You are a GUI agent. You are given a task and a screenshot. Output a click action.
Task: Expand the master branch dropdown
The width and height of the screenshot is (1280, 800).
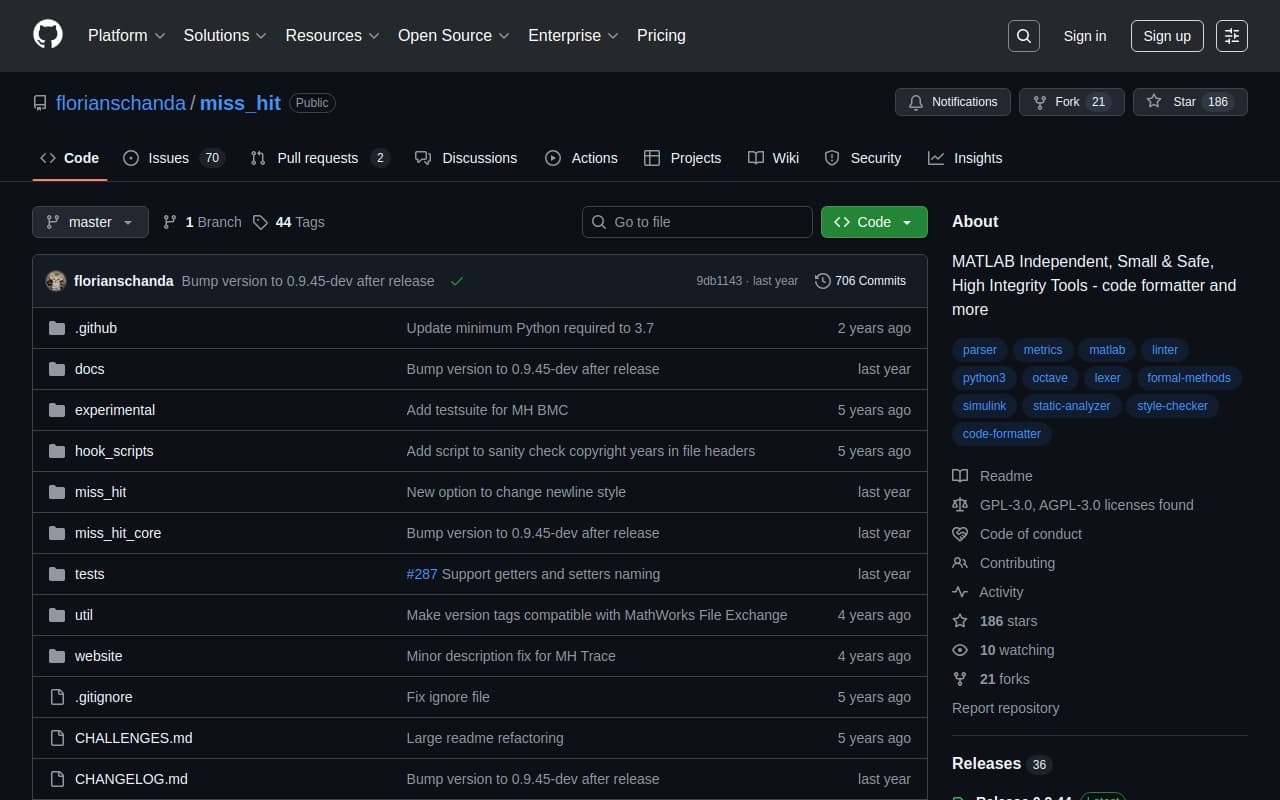point(90,222)
